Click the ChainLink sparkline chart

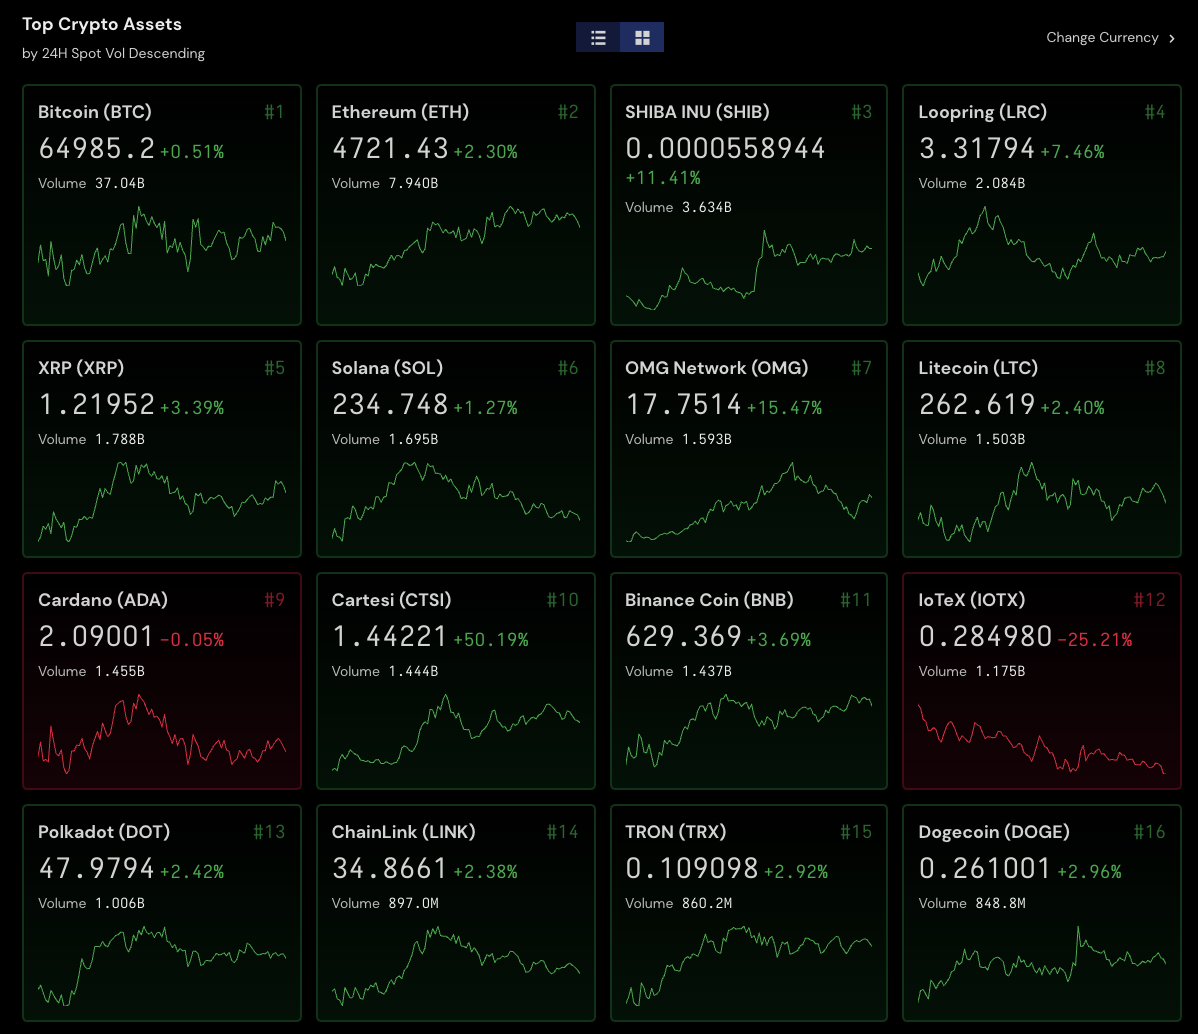click(455, 966)
